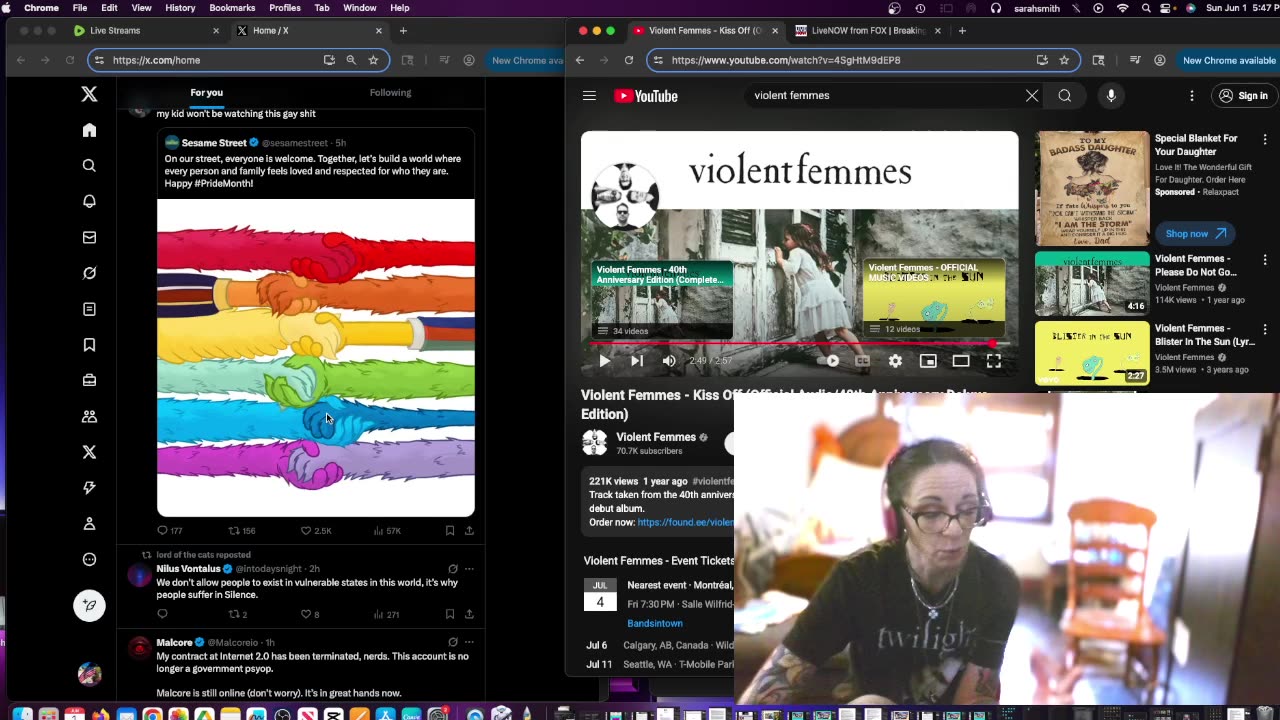Sign in to YouTube
1280x720 pixels.
pyautogui.click(x=1243, y=96)
